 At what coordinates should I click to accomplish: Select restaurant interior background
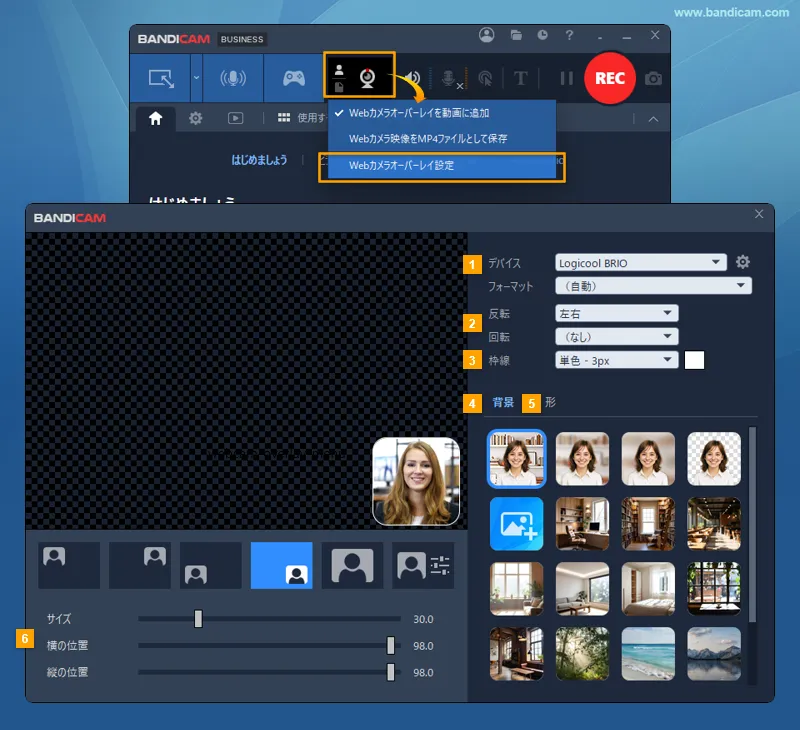click(x=714, y=524)
